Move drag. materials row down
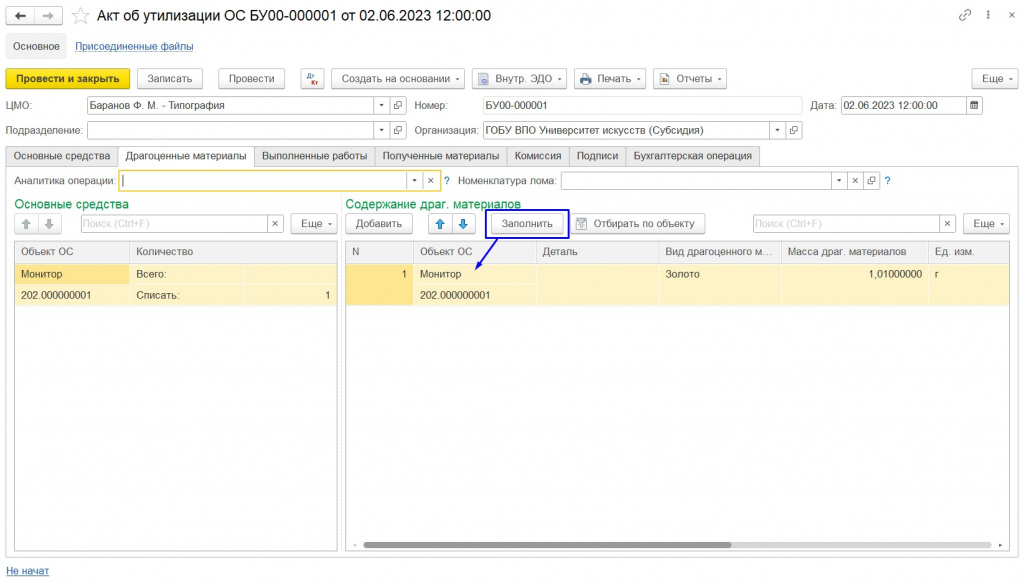 pos(463,224)
